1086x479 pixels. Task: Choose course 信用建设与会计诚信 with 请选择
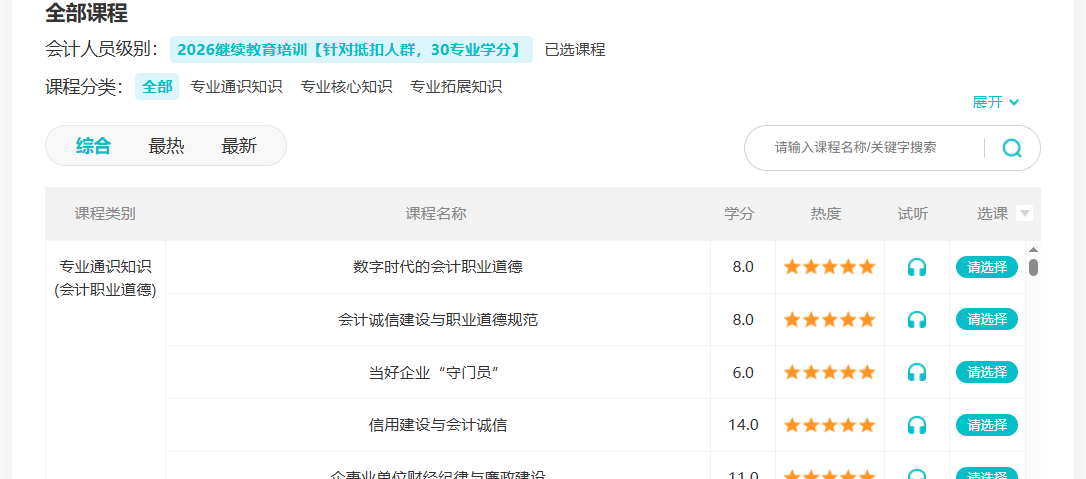pyautogui.click(x=987, y=425)
